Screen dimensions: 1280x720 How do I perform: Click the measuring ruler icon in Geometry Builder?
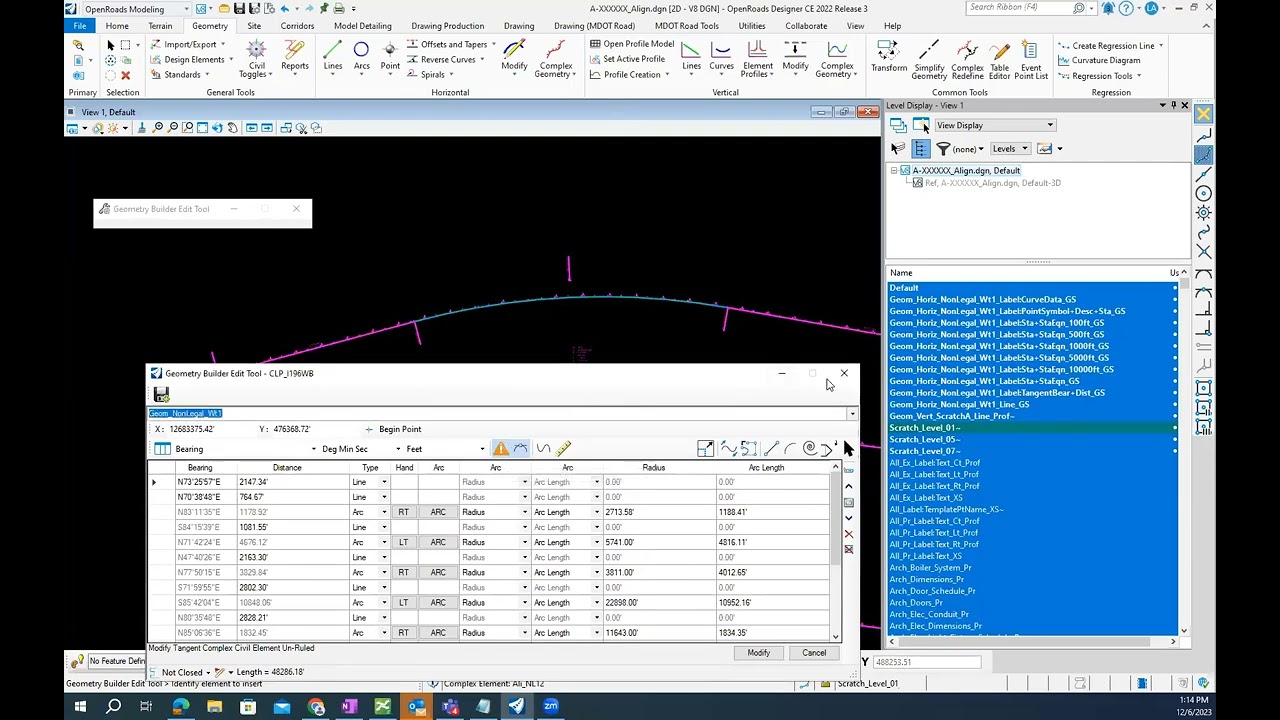(x=563, y=449)
